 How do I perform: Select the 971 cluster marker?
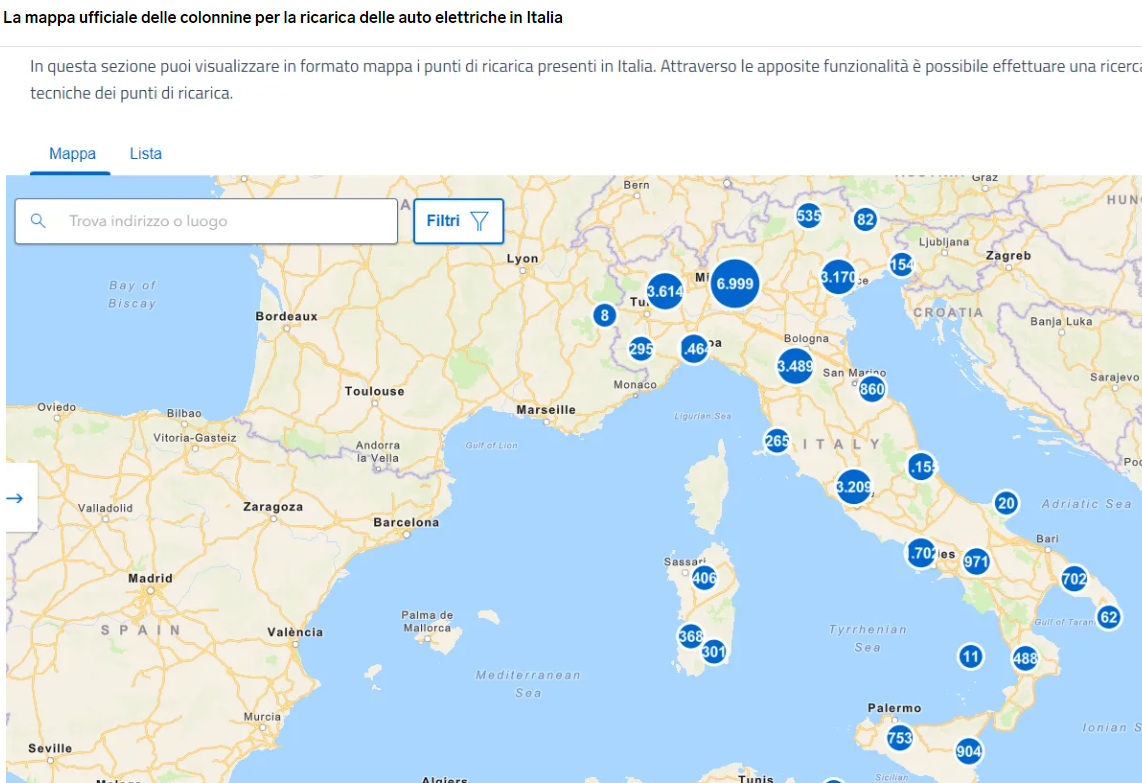click(x=976, y=562)
